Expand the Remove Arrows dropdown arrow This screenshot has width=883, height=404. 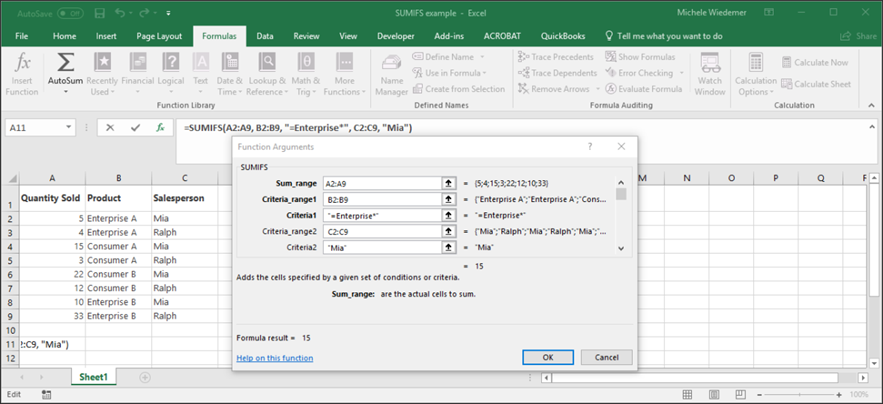(598, 88)
